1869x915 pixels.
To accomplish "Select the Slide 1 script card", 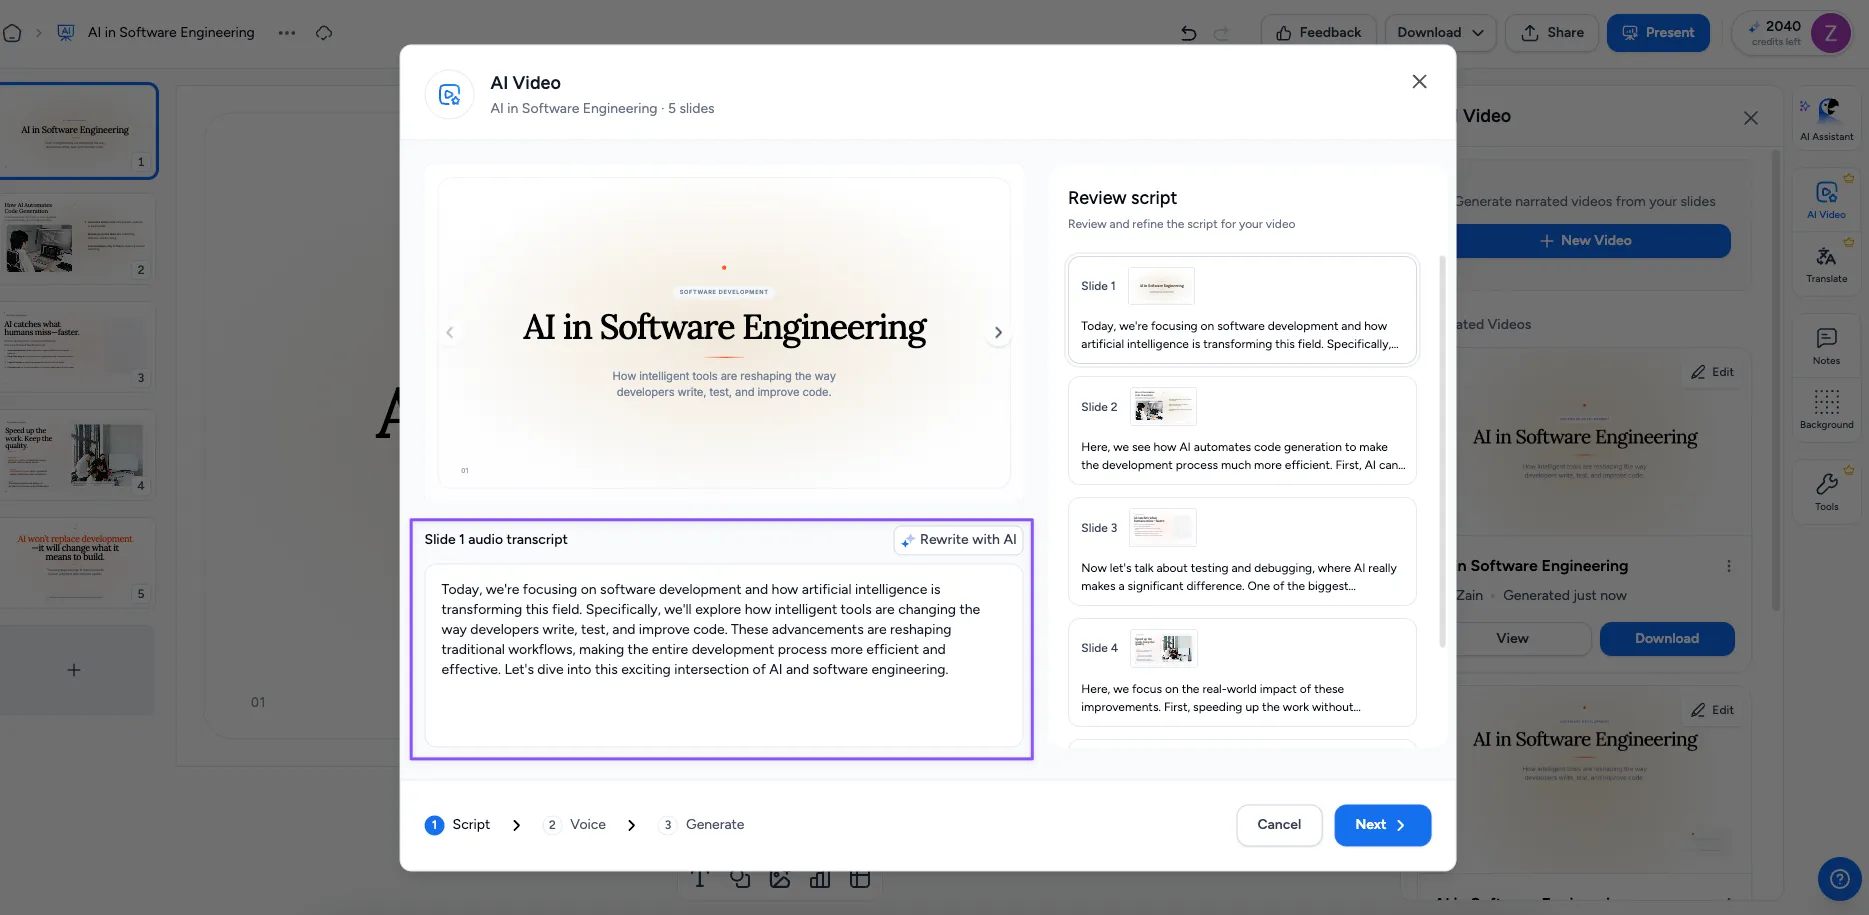I will pos(1242,310).
